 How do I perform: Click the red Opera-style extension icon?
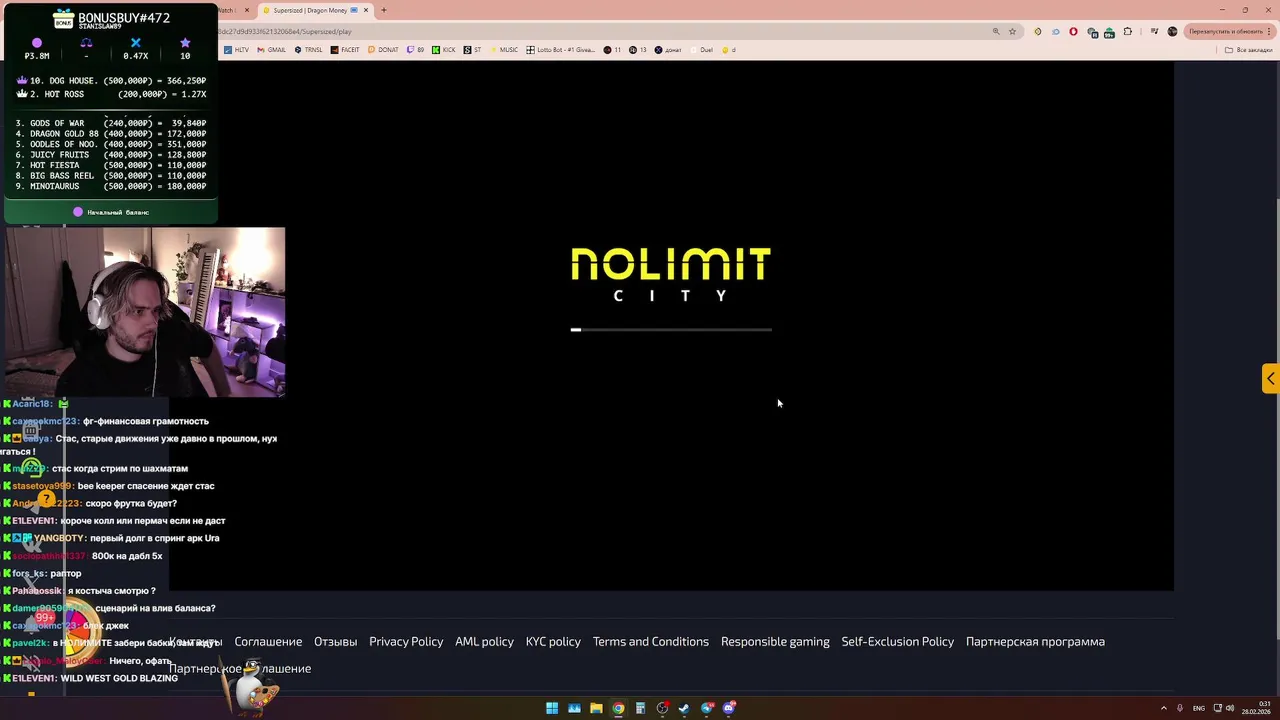coord(1073,31)
